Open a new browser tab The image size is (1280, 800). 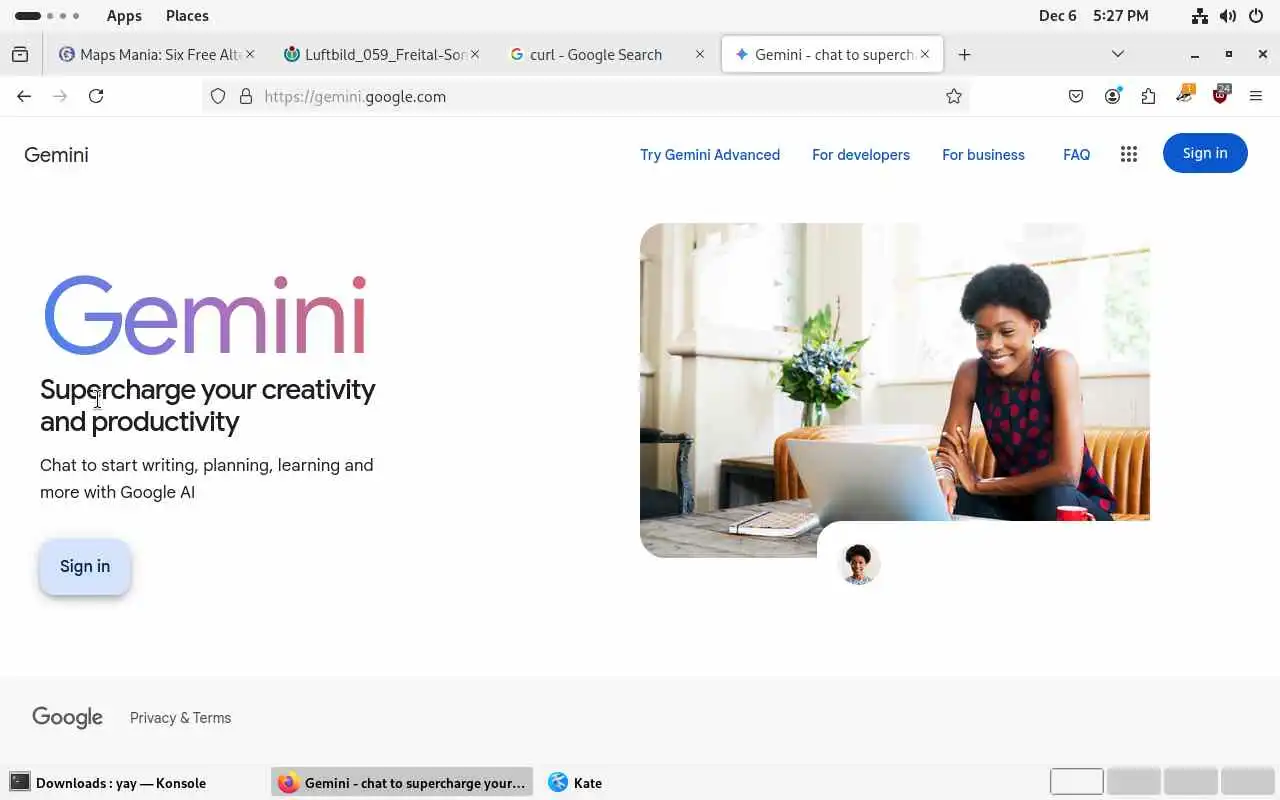(964, 54)
